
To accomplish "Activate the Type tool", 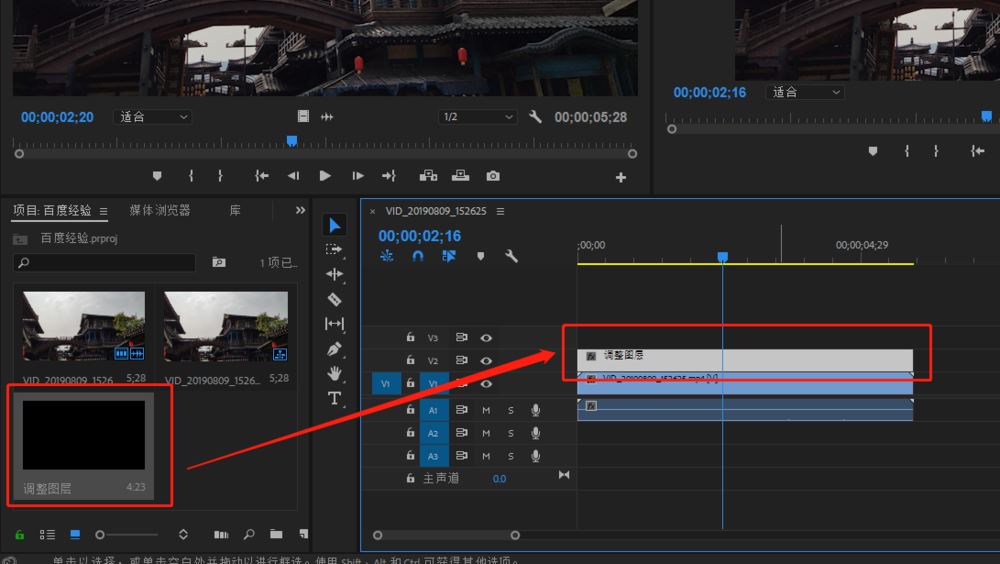I will (334, 398).
